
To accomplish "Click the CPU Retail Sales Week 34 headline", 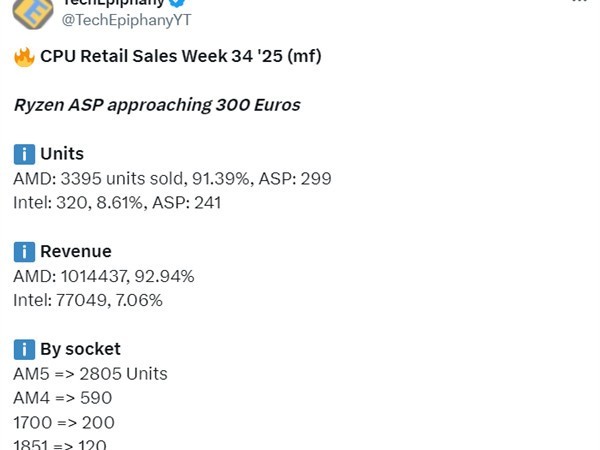I will (180, 57).
